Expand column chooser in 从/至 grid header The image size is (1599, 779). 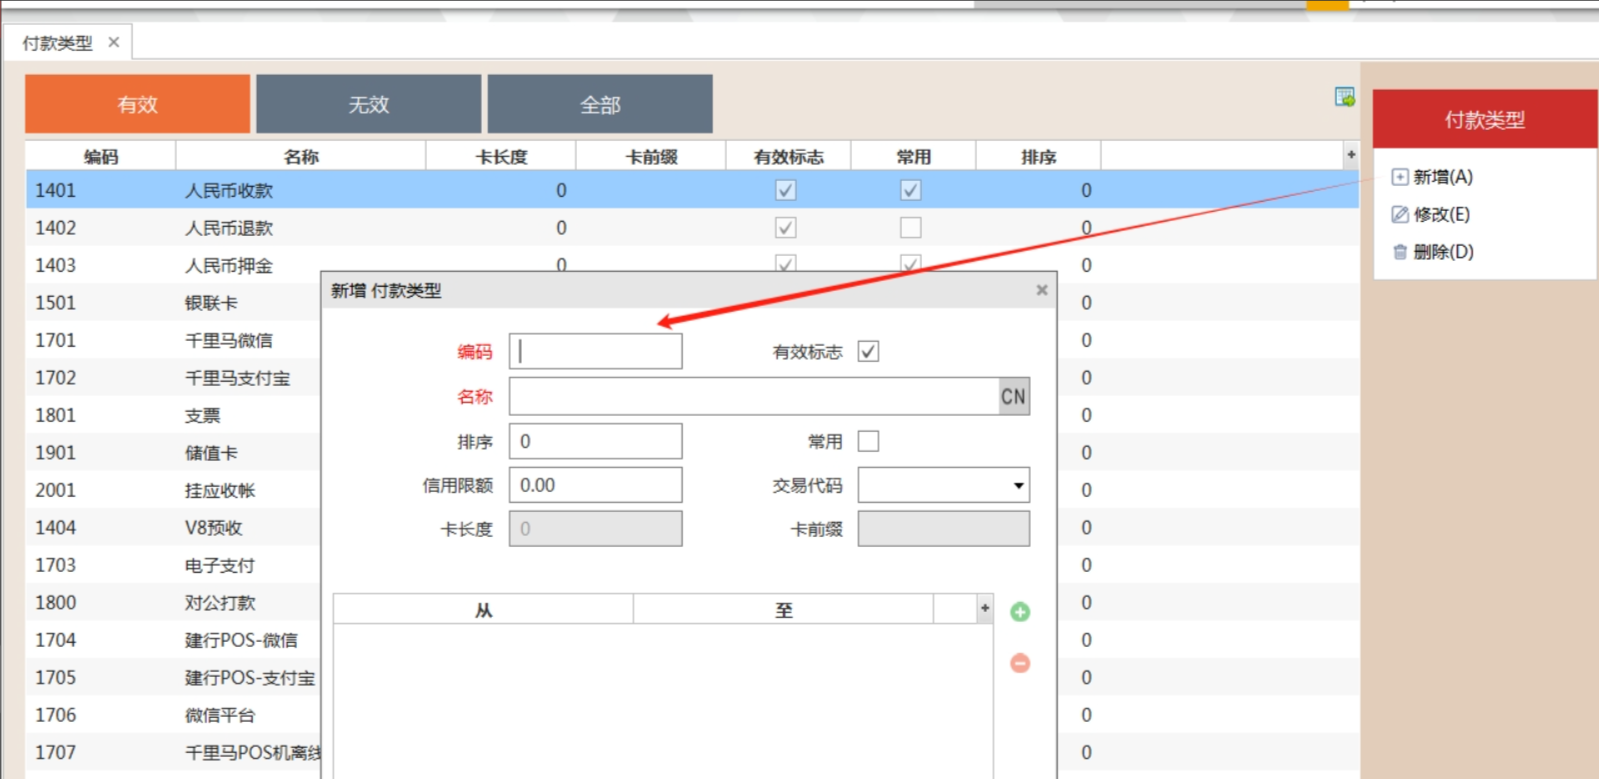[984, 608]
